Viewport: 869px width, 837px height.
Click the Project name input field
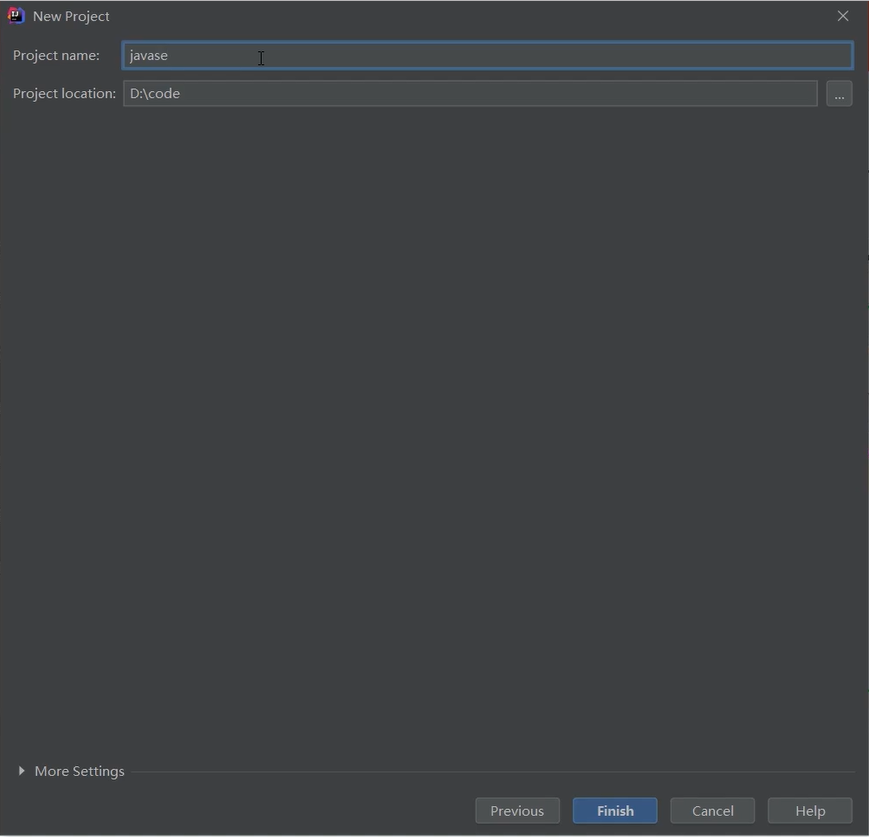click(x=487, y=55)
